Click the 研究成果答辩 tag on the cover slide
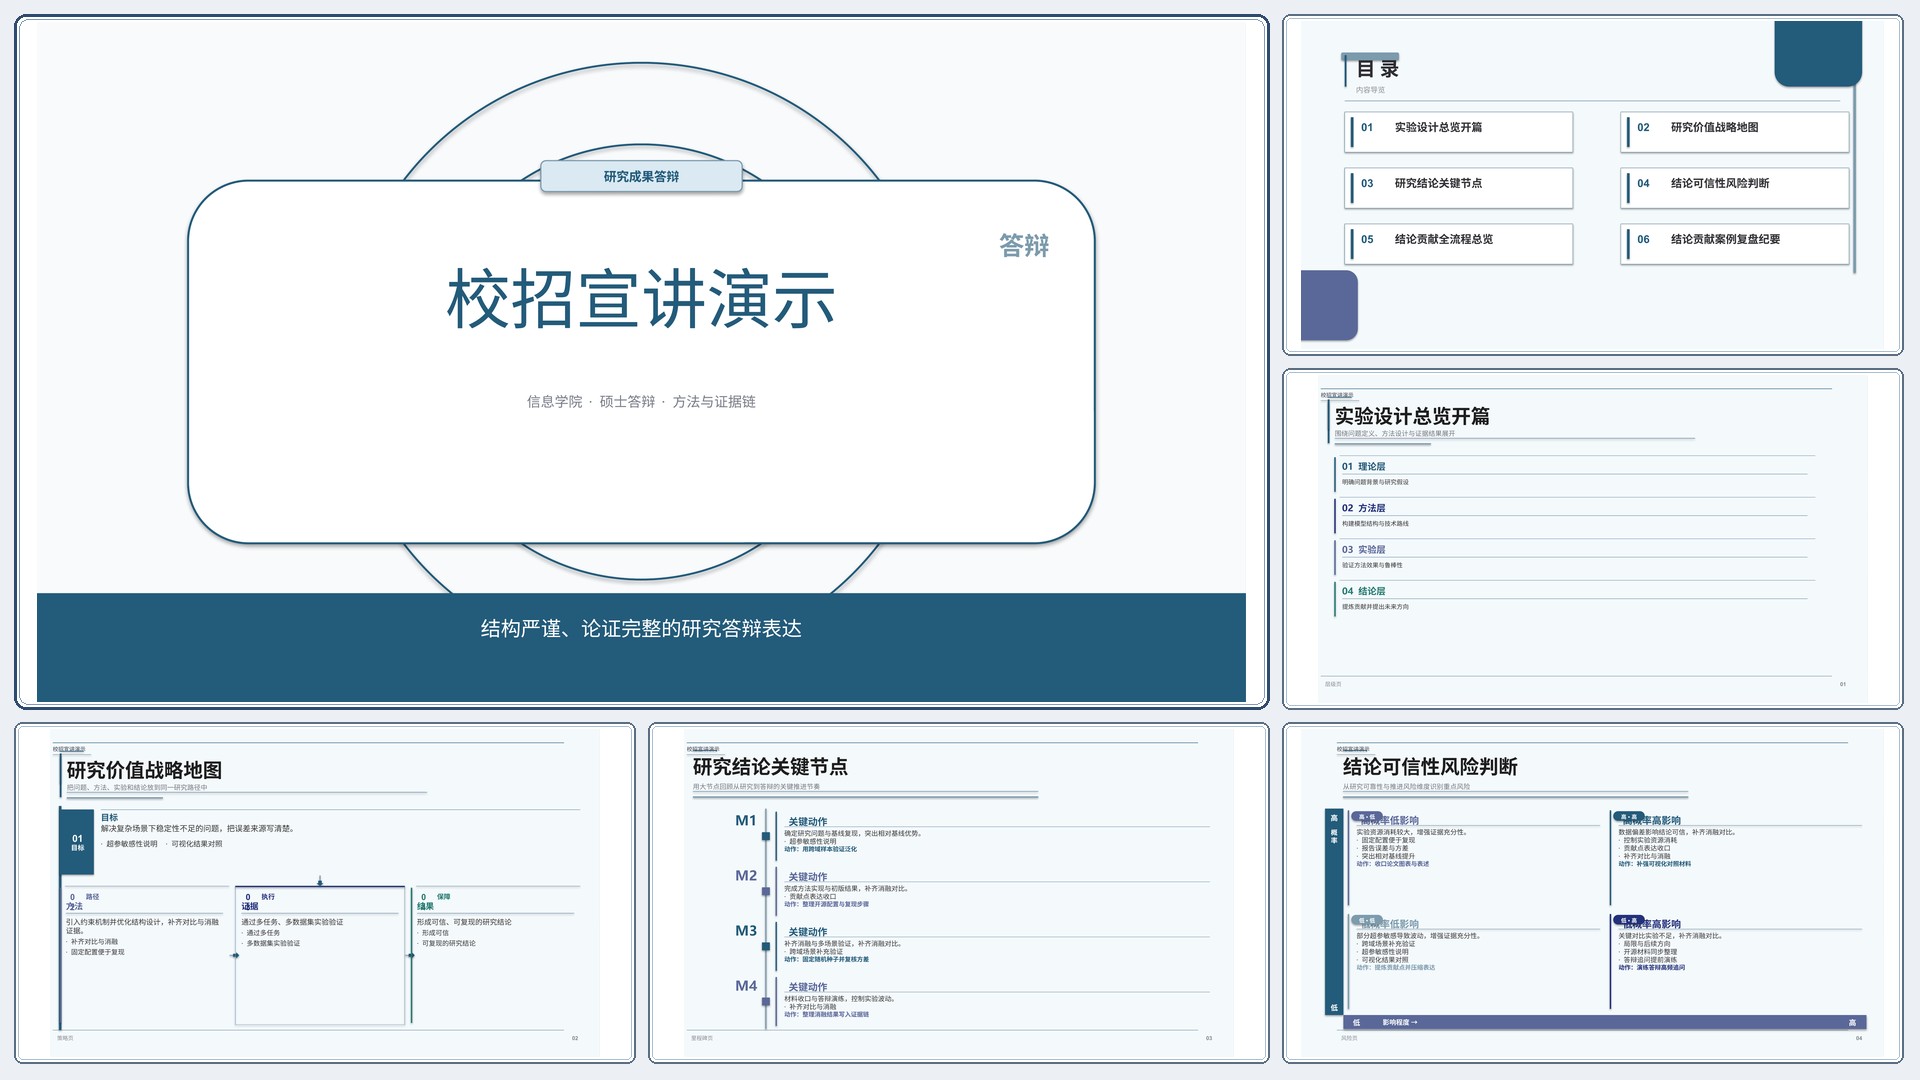Image resolution: width=1920 pixels, height=1080 pixels. 641,176
